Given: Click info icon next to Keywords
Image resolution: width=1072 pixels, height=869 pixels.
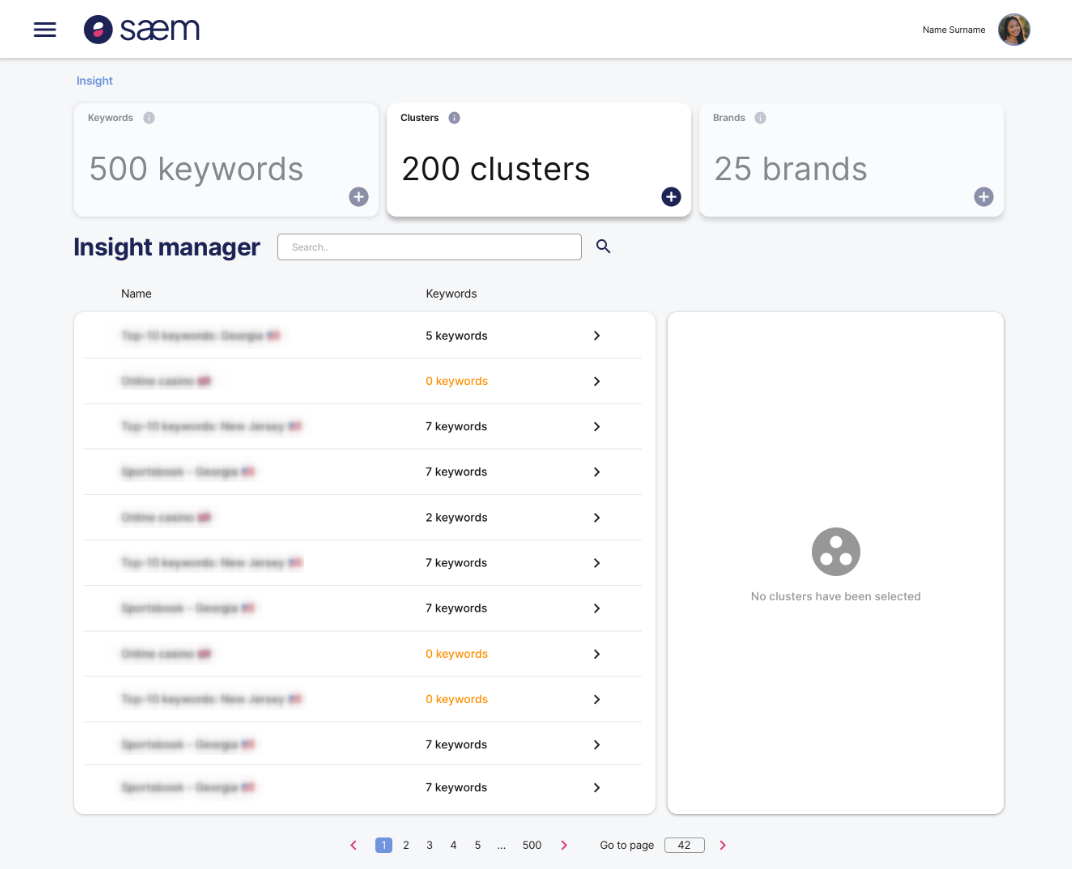Looking at the screenshot, I should (x=149, y=118).
